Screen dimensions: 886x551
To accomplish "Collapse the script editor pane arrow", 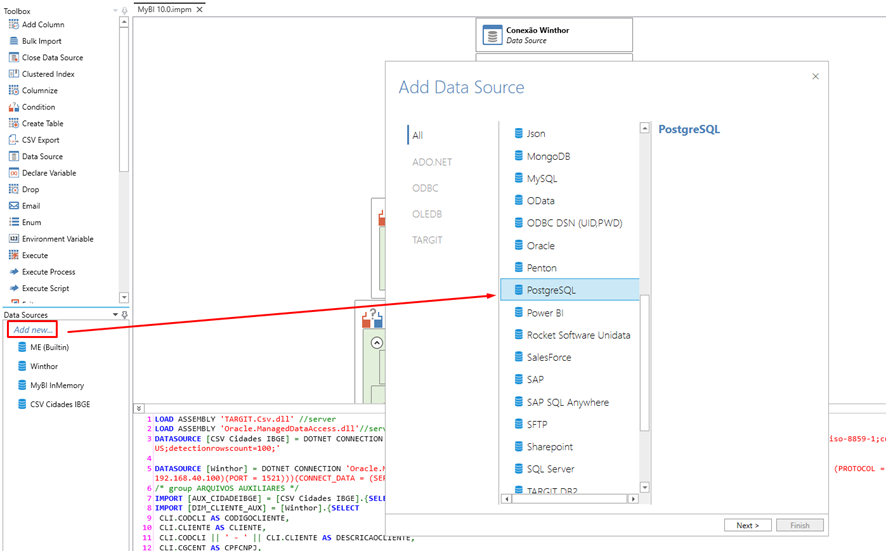I will pos(139,408).
